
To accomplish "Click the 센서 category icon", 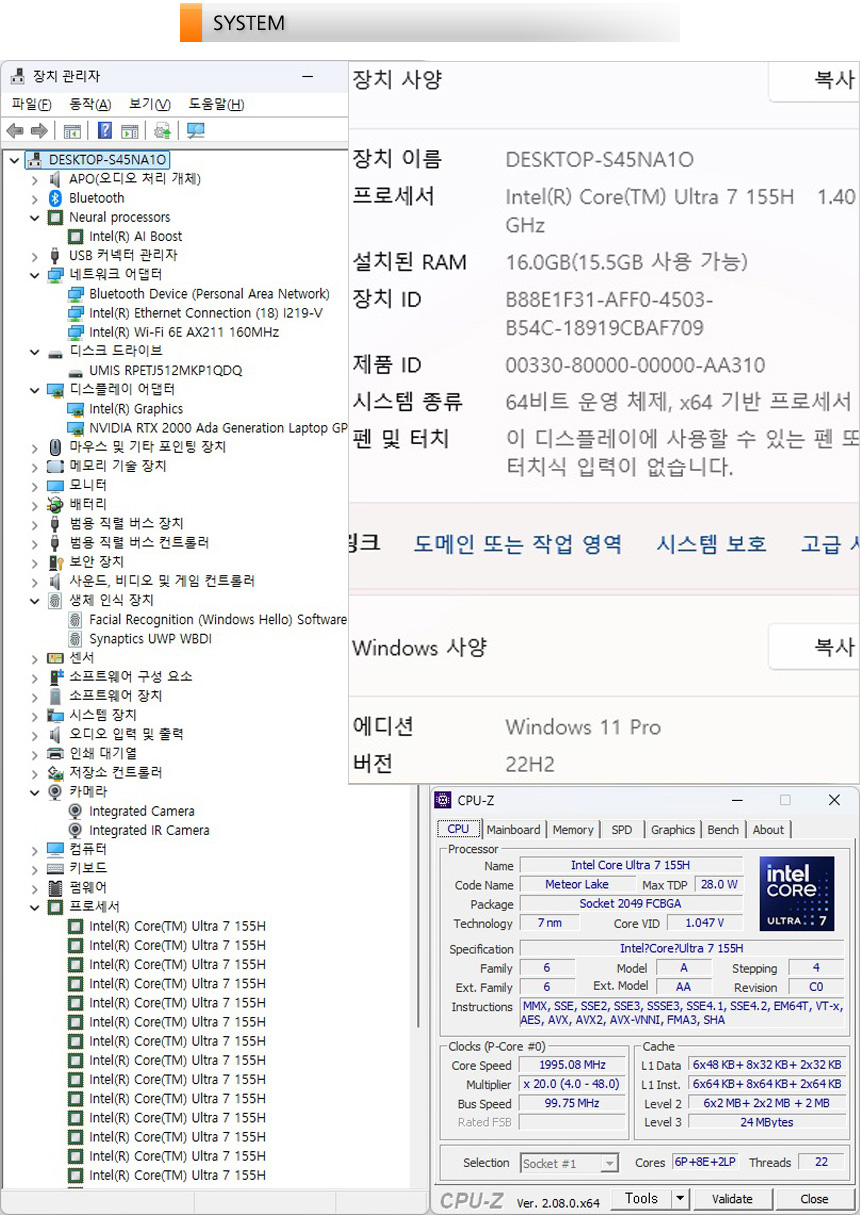I will click(x=56, y=658).
